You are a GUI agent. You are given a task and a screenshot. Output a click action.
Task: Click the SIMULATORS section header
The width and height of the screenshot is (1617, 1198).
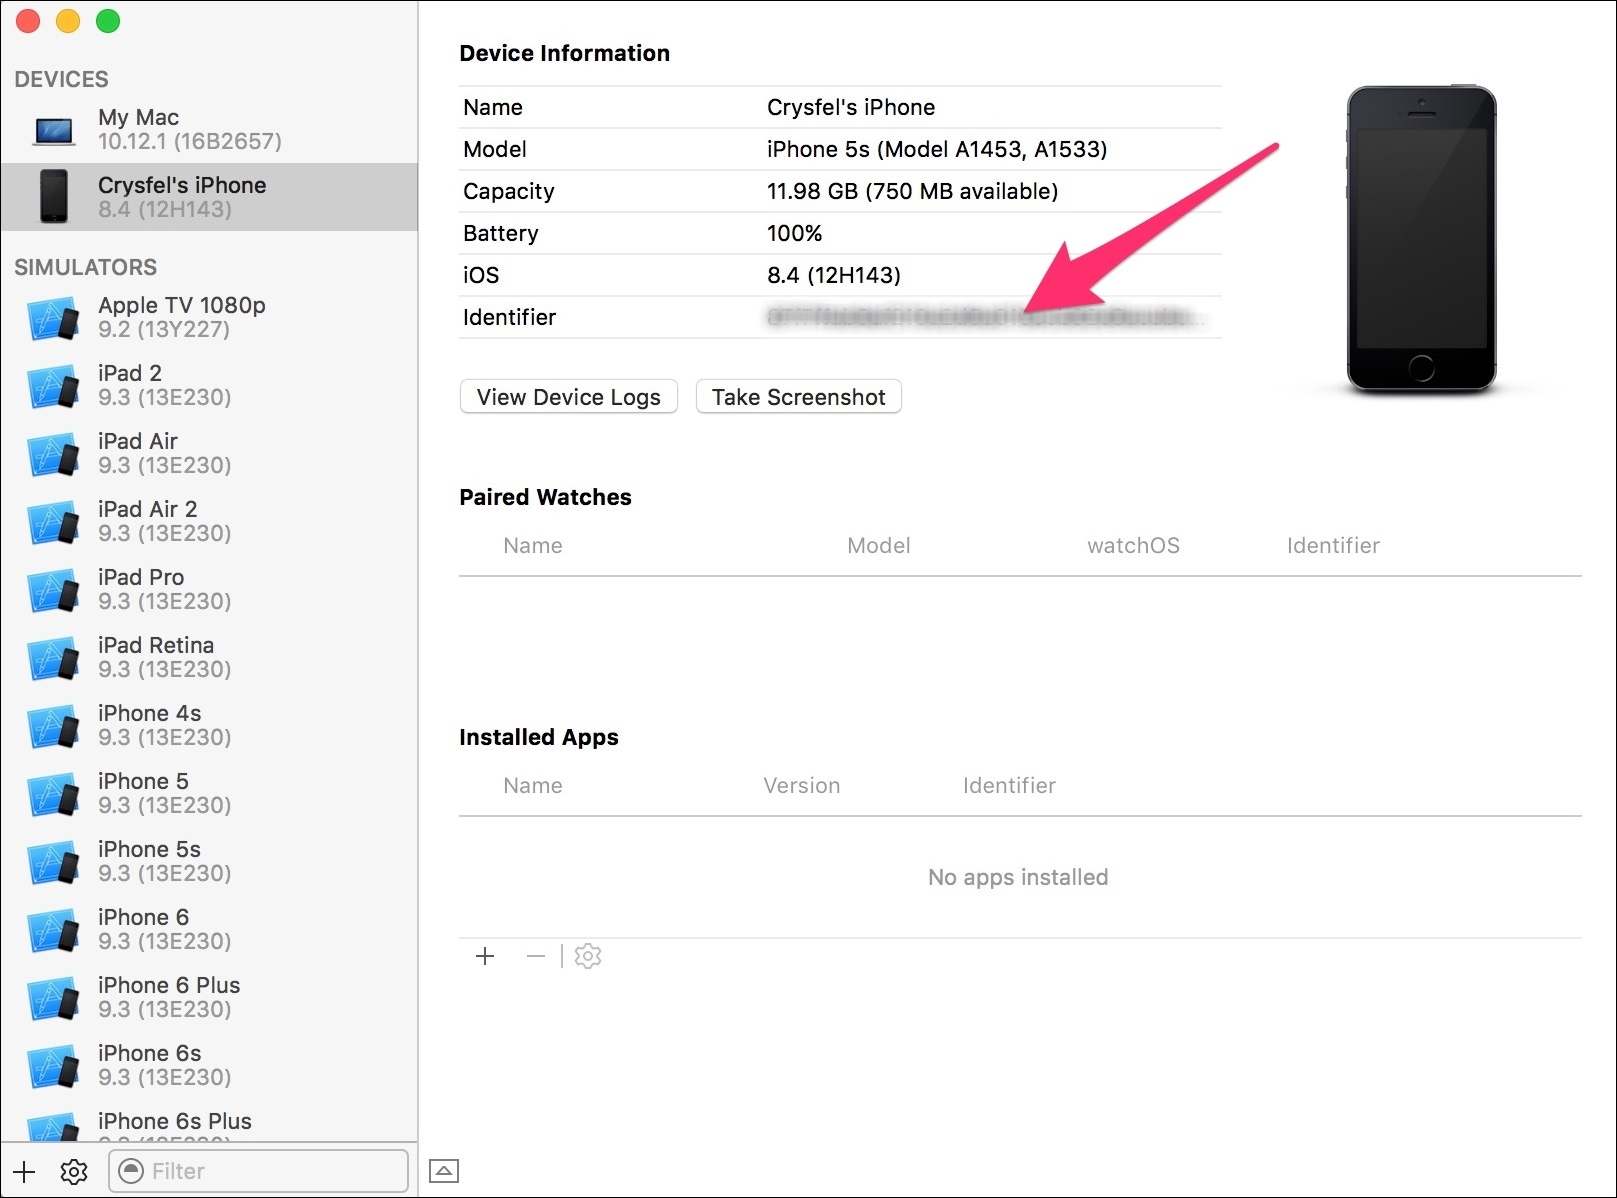[85, 267]
